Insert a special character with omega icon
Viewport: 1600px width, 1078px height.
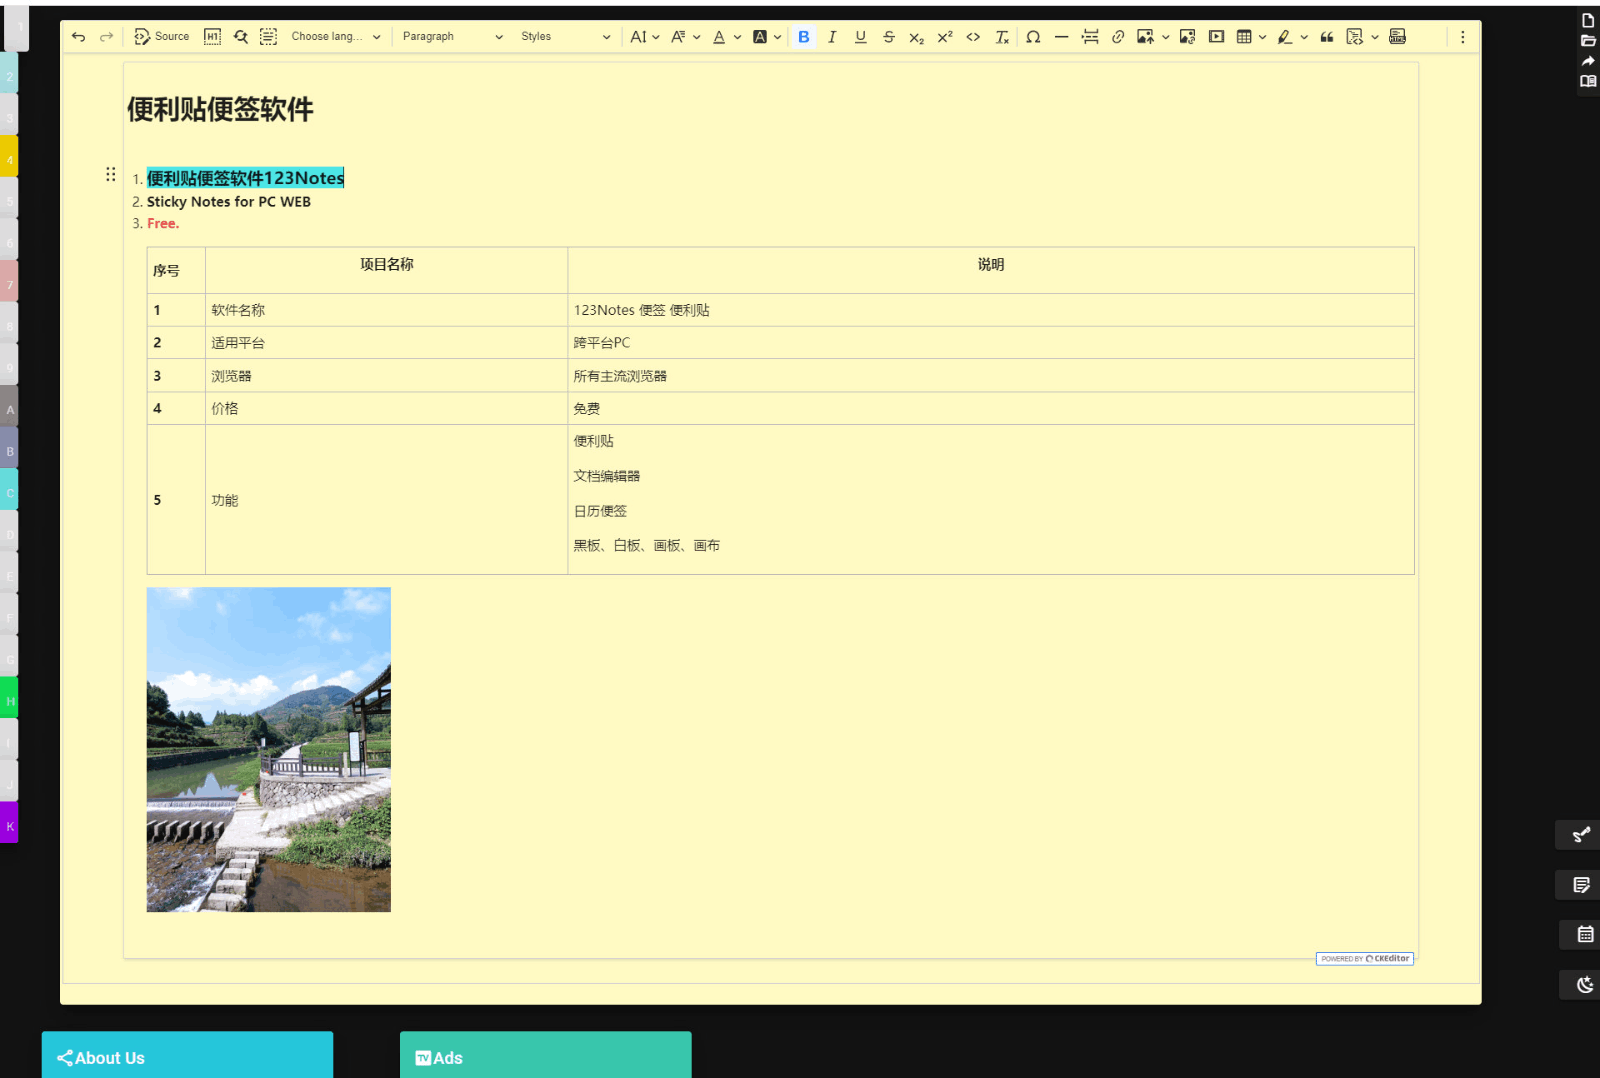tap(1033, 37)
